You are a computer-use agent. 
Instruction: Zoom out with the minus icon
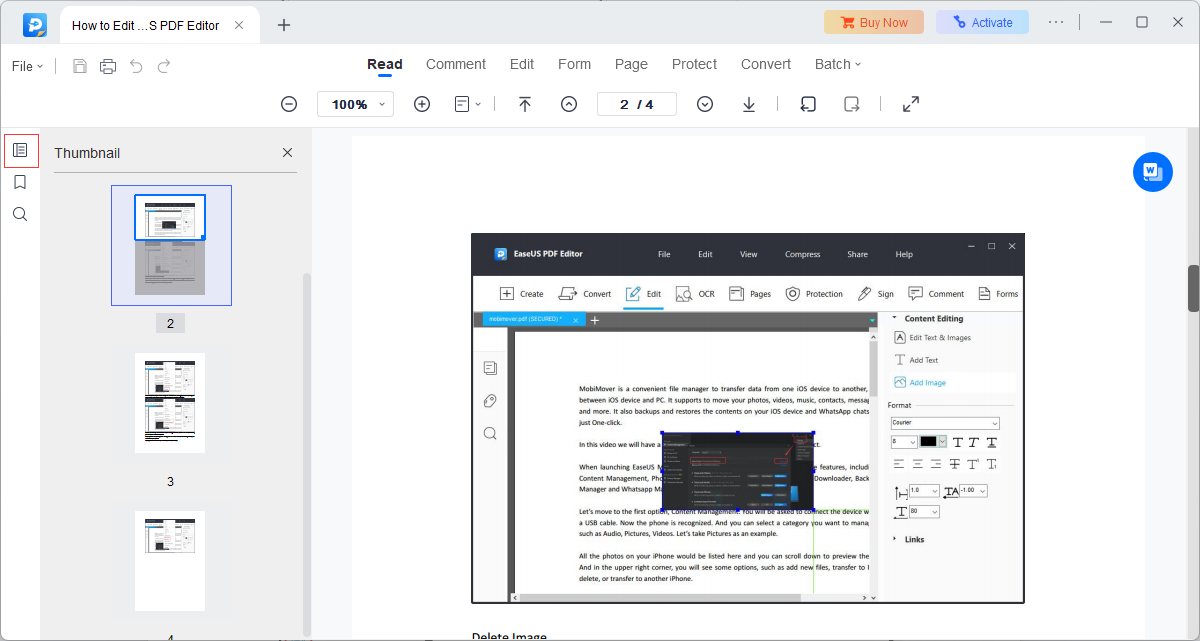click(x=289, y=104)
